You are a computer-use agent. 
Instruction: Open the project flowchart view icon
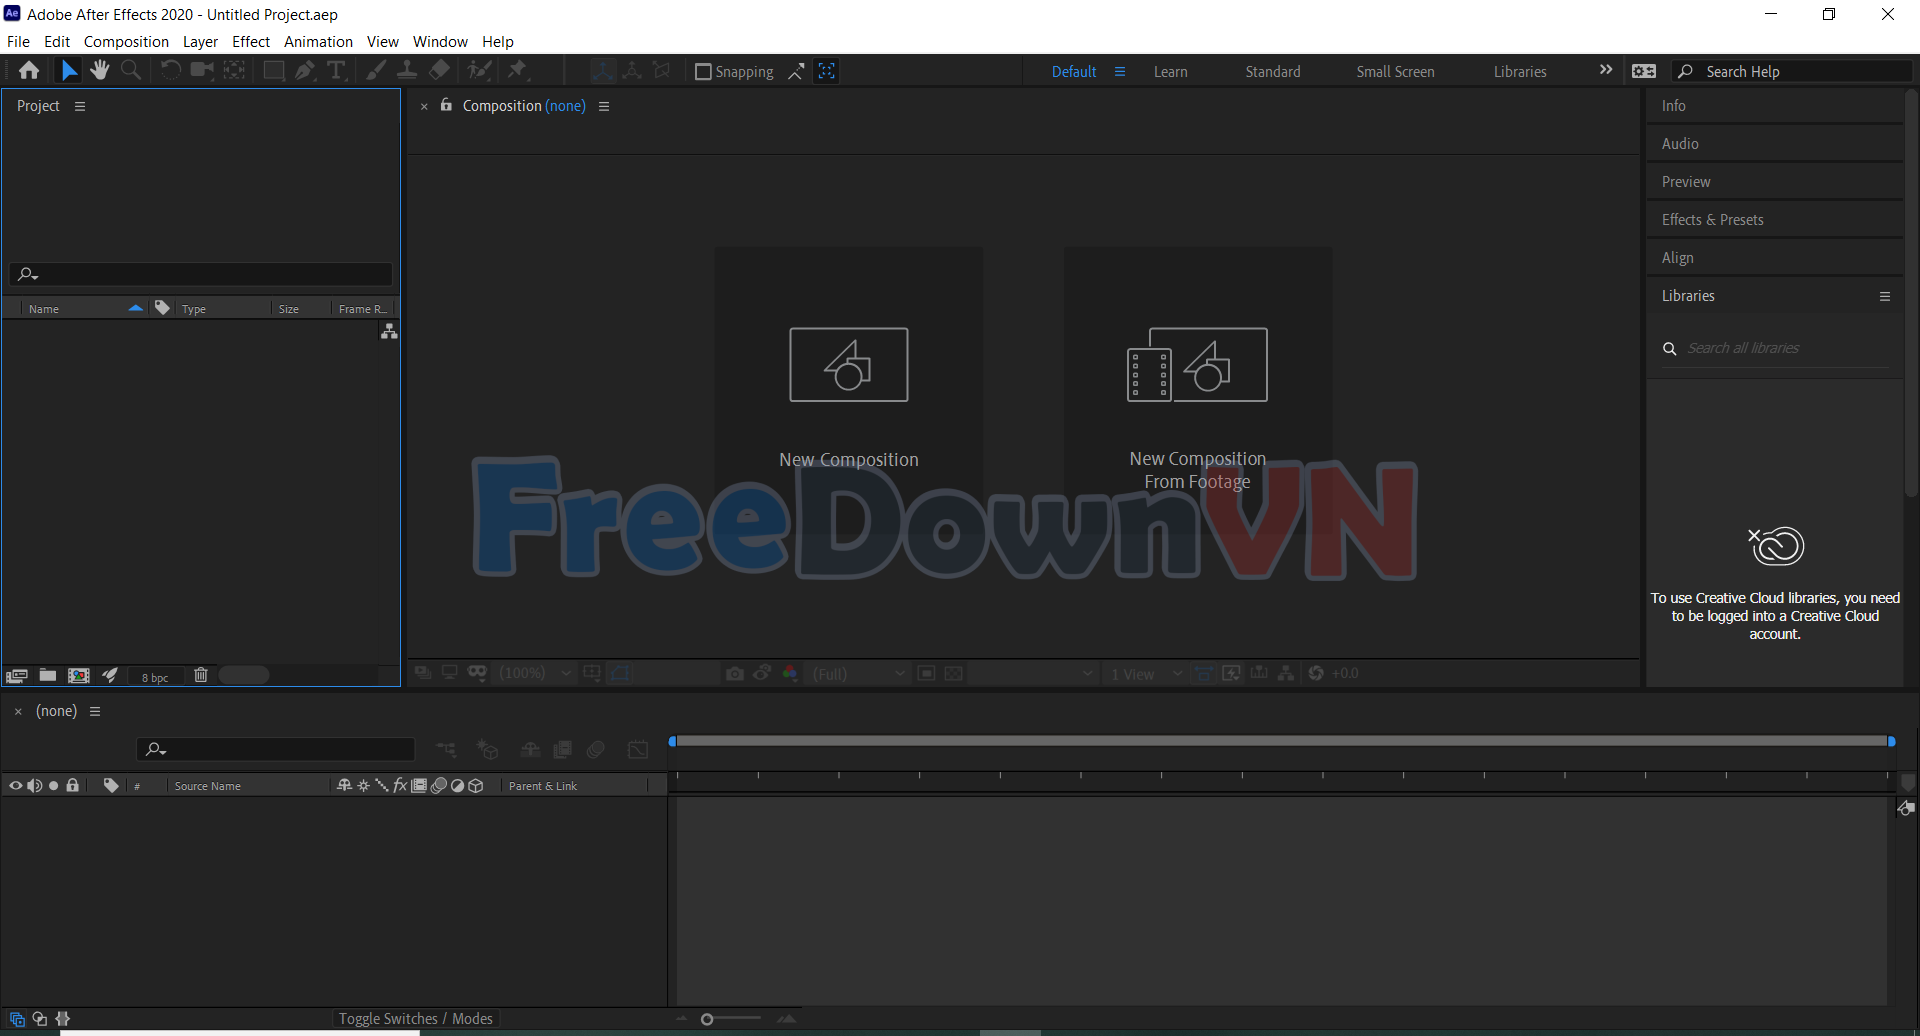pyautogui.click(x=389, y=331)
